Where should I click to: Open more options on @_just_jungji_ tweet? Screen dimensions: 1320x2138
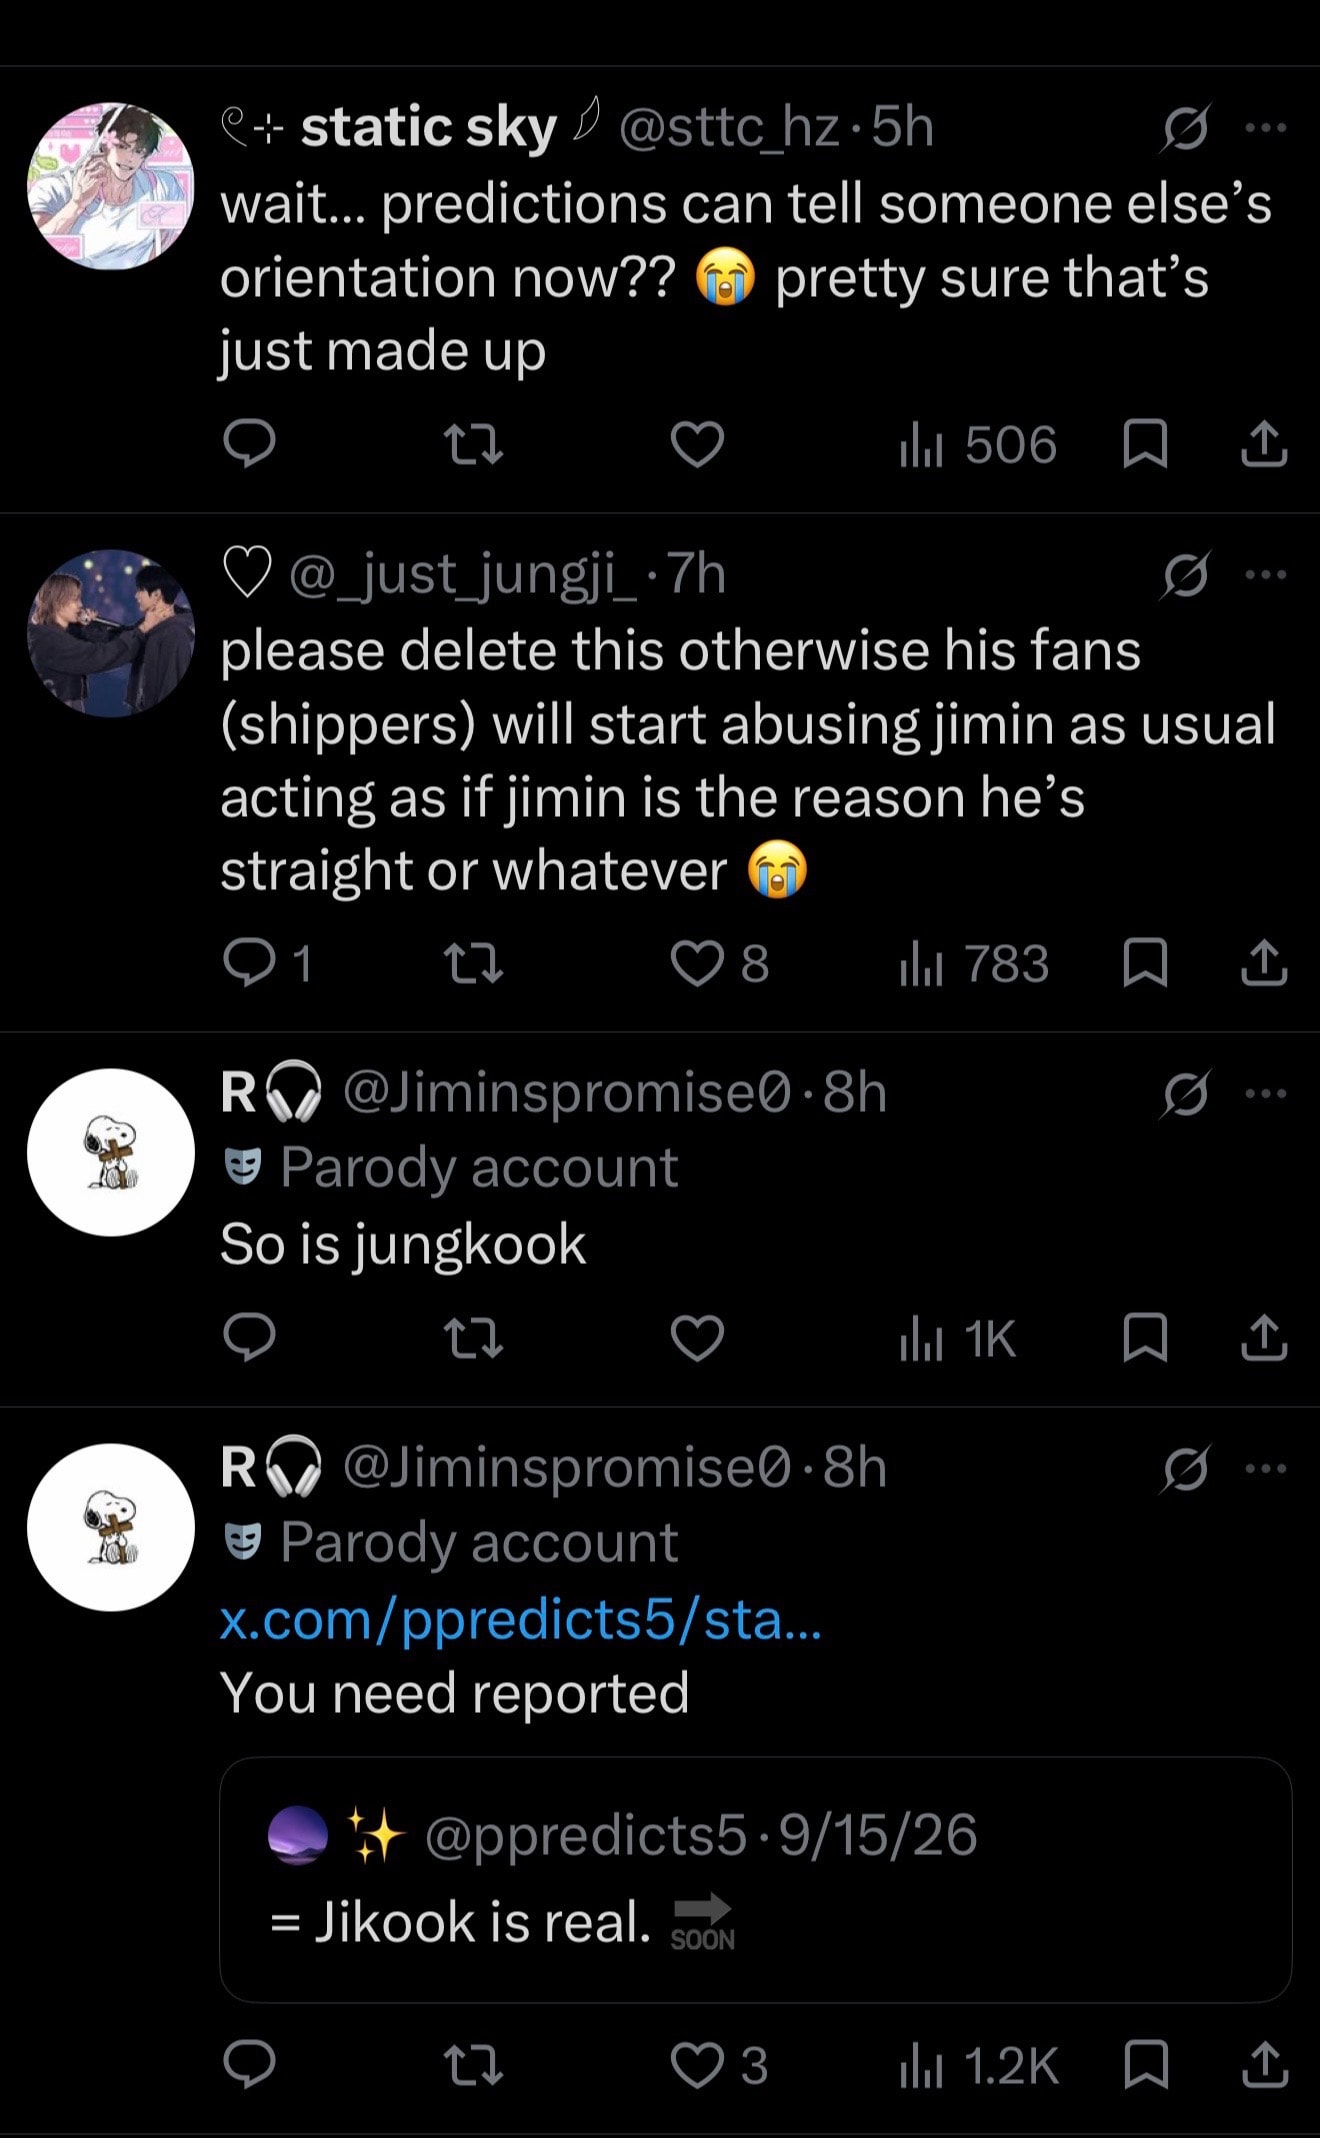(1266, 574)
